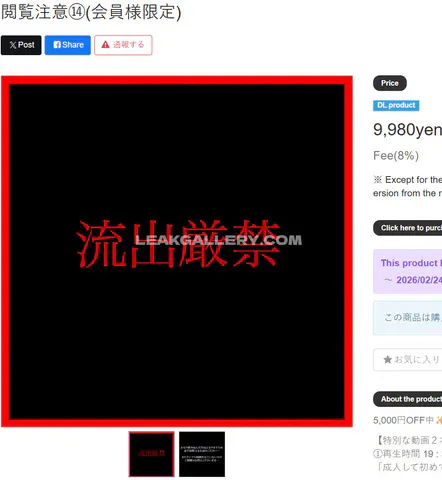Click the Facebook logo on the Share button
The width and height of the screenshot is (442, 480).
(x=57, y=45)
